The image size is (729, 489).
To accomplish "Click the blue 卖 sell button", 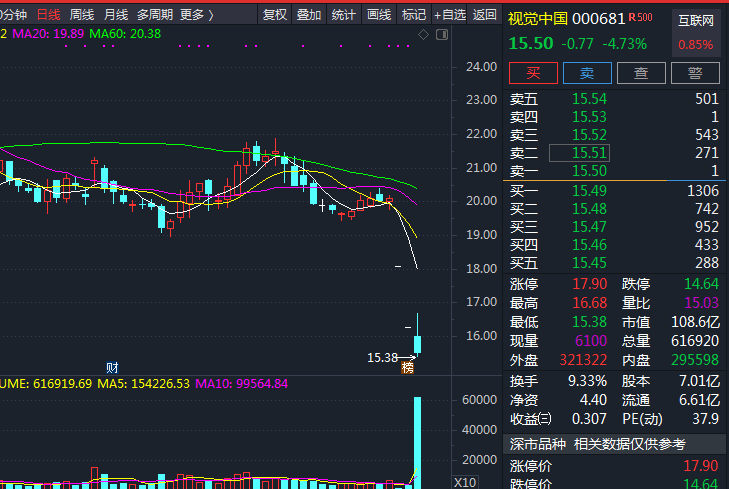I will (x=587, y=73).
